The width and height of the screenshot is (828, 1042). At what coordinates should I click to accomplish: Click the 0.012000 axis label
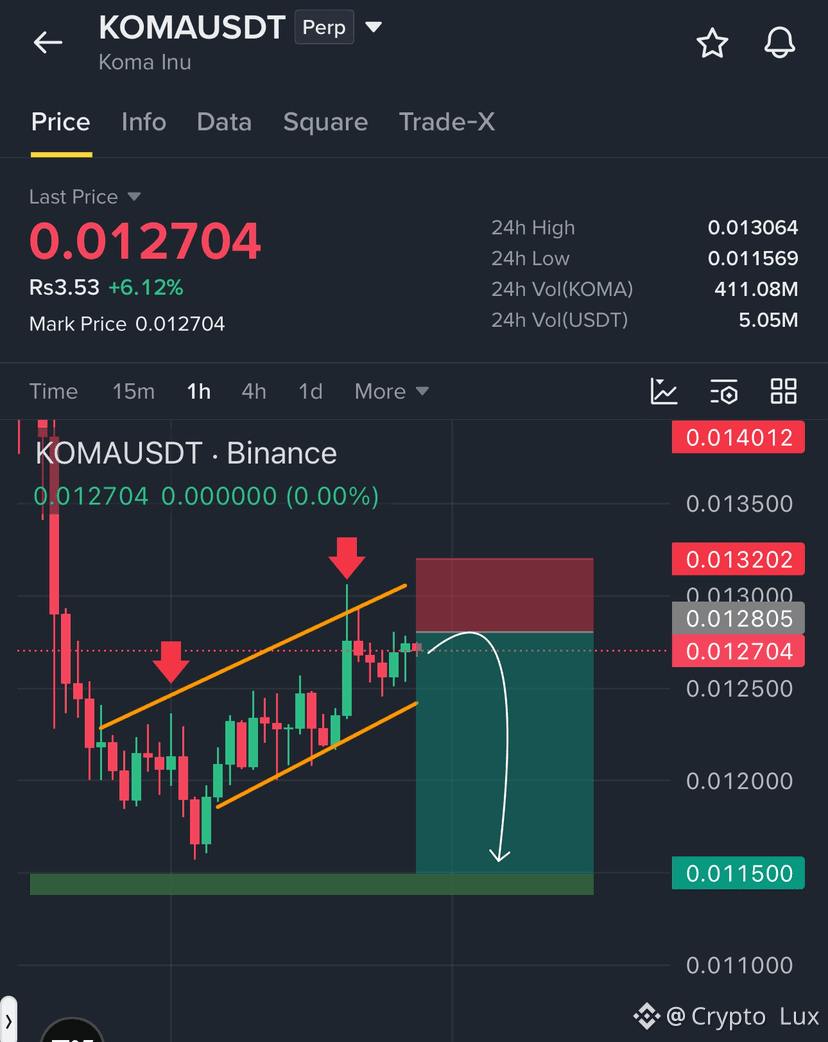click(739, 781)
